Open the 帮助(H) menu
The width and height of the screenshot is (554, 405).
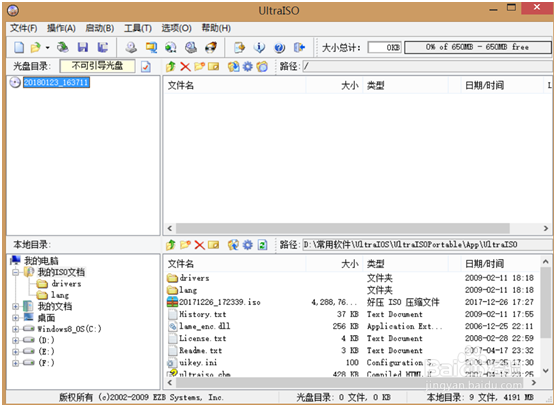click(216, 28)
